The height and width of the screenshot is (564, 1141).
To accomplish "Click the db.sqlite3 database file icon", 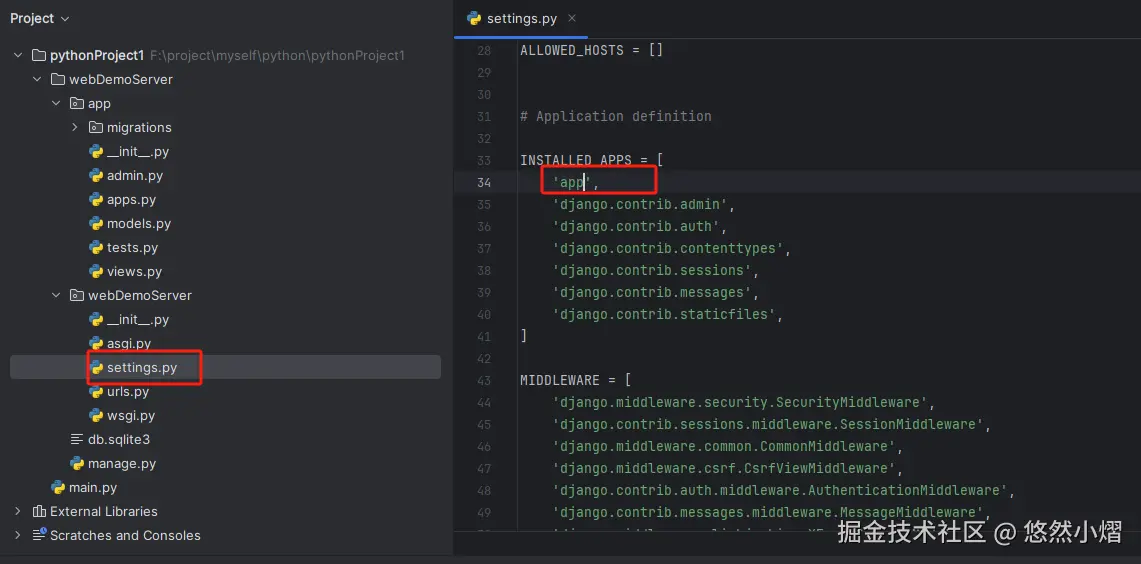I will (x=77, y=440).
